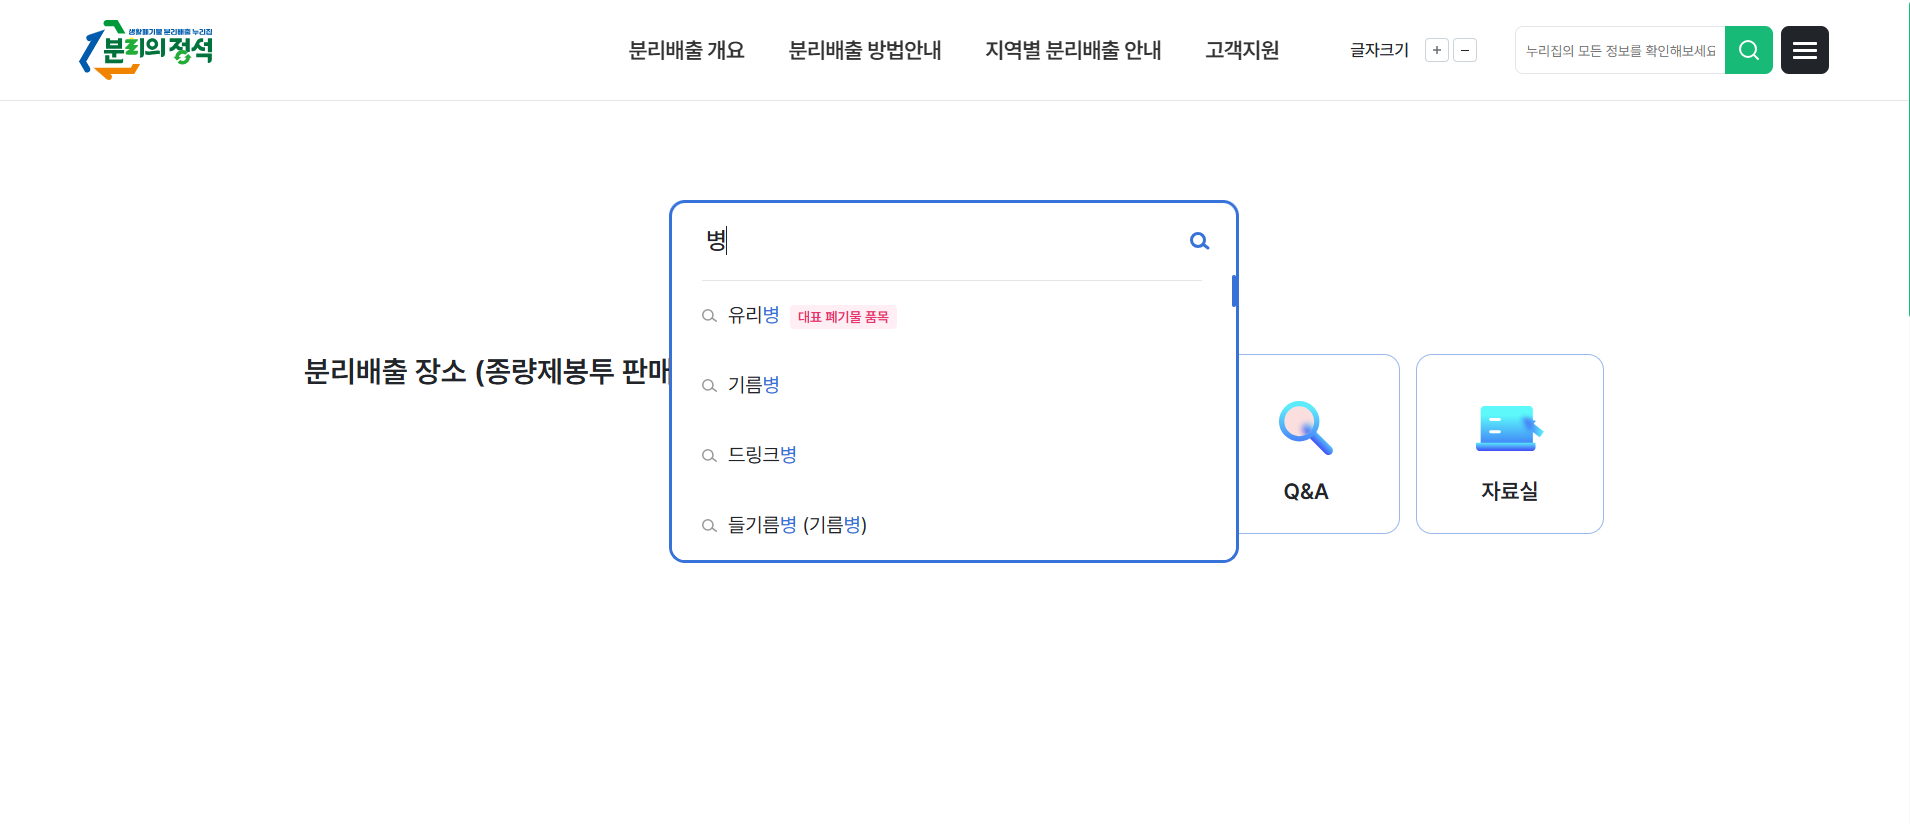Click the suggestion list scrollbar thumb
1910x824 pixels.
1235,291
